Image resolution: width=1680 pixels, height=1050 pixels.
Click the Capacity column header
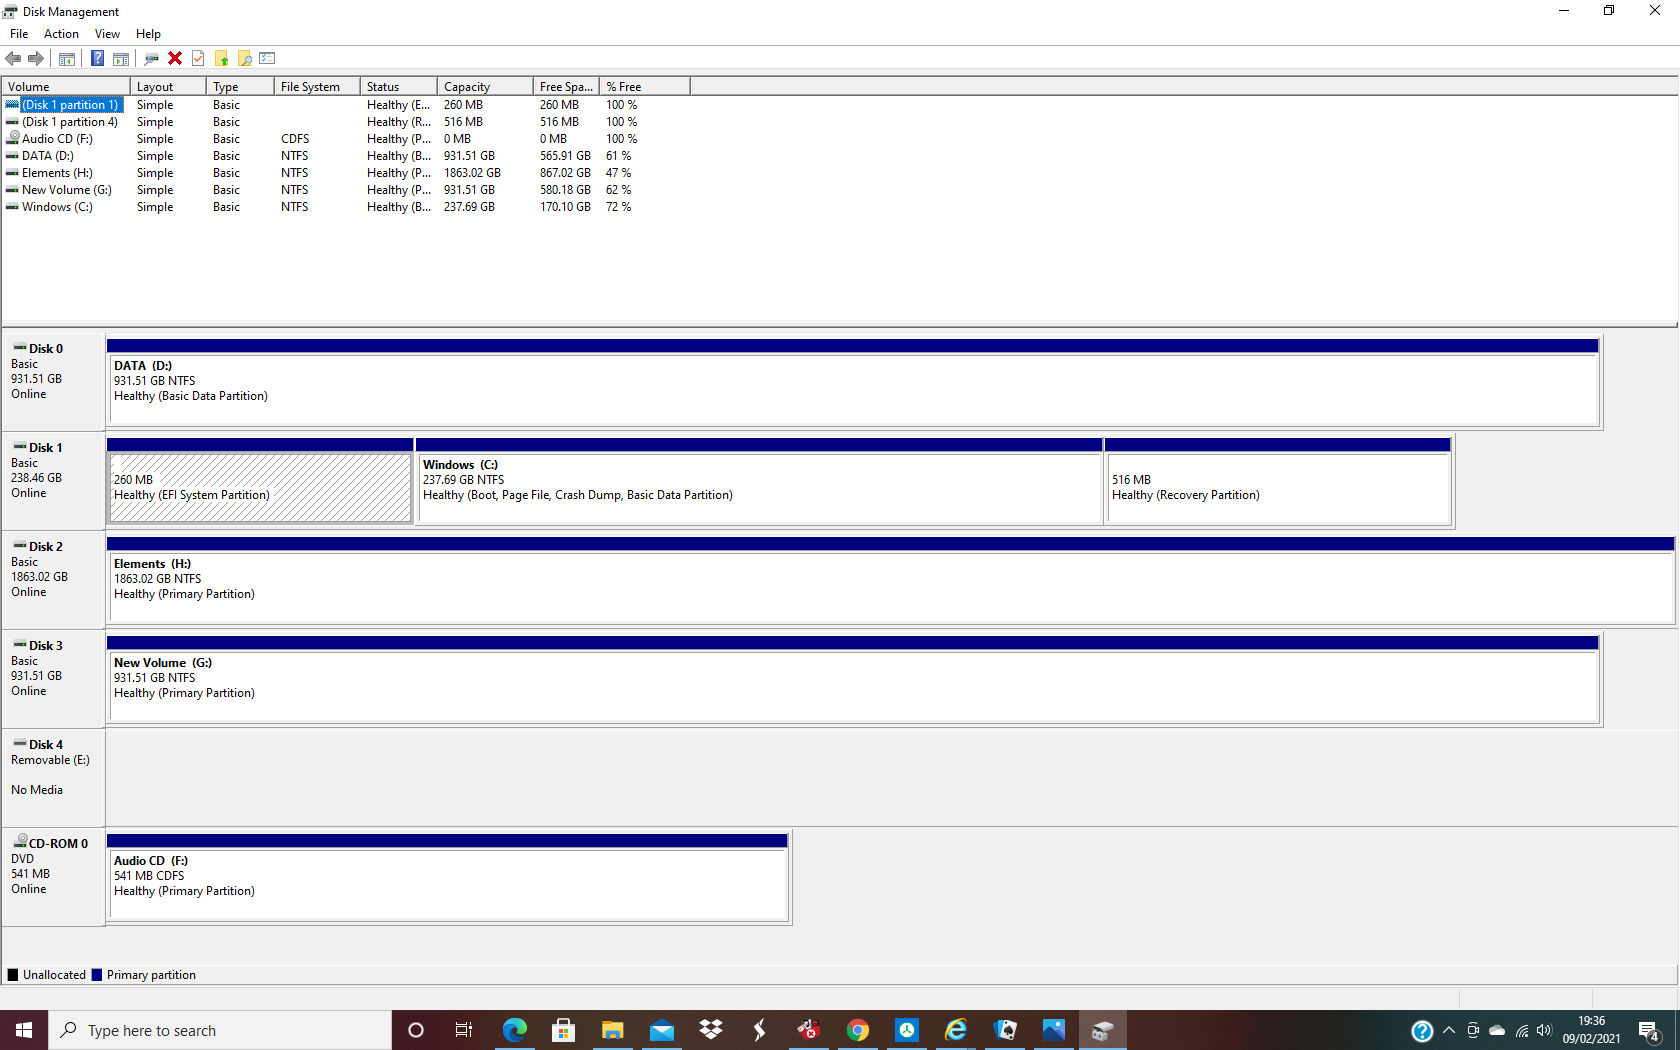pyautogui.click(x=466, y=86)
